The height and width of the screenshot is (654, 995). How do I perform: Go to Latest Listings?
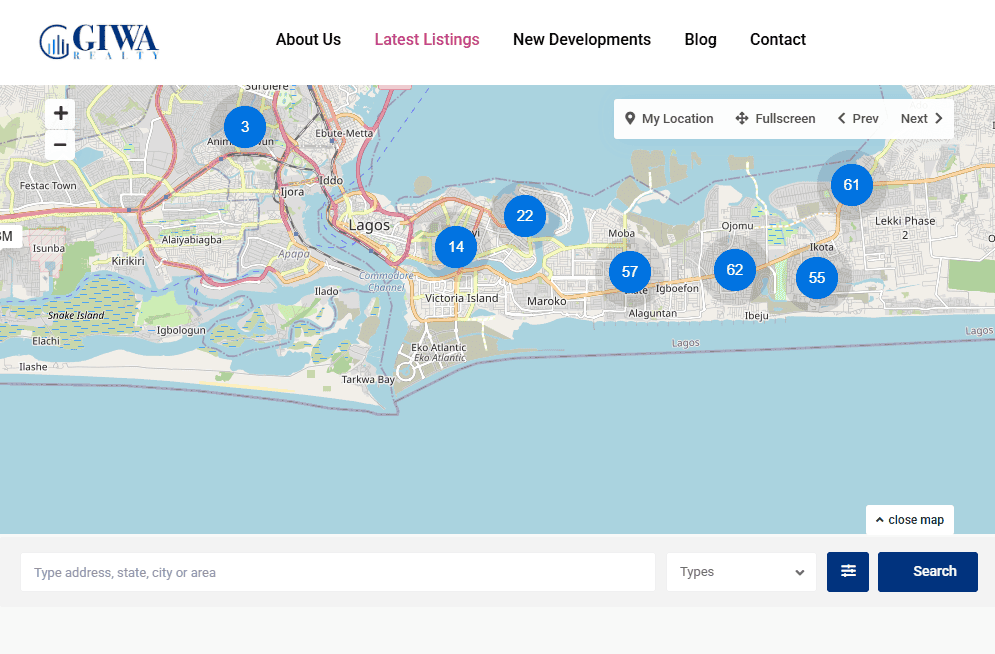click(426, 39)
